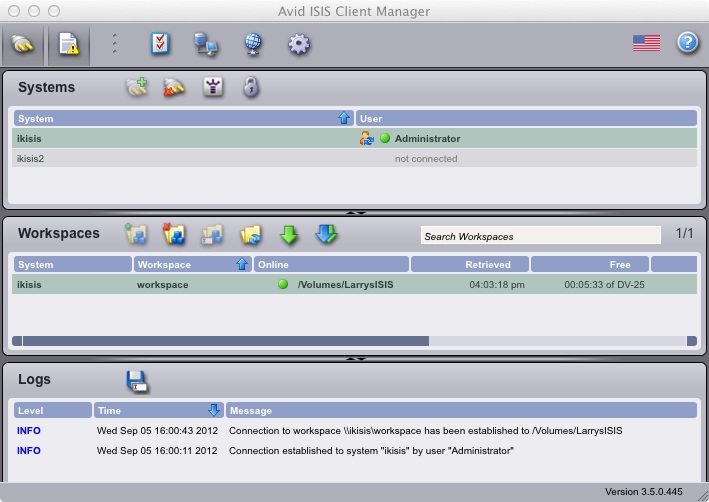Click the green online dot for /Volumes/LarrysISIS
Screen dimensions: 709x502
(x=283, y=284)
